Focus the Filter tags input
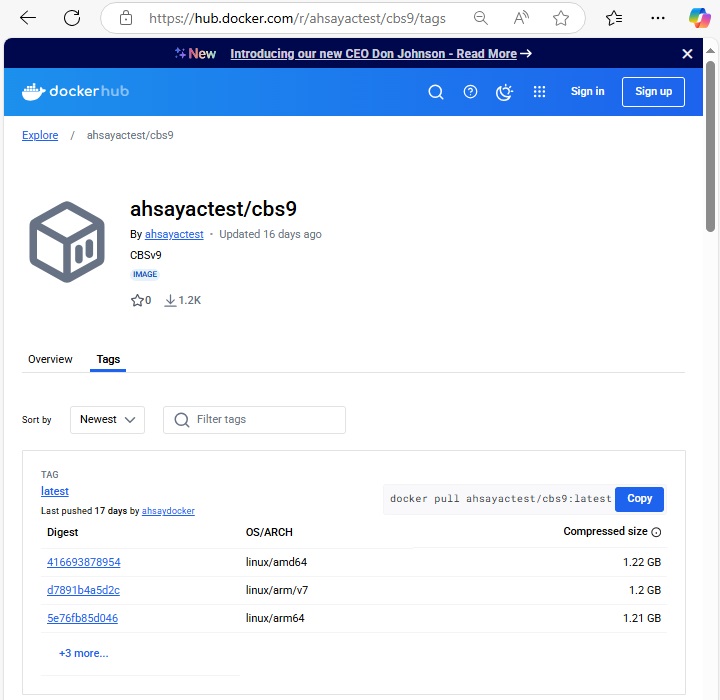 [254, 419]
